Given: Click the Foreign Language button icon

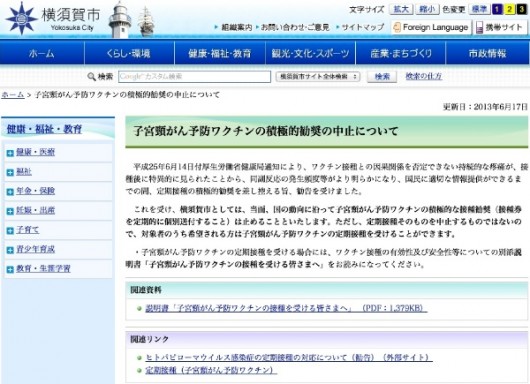Looking at the screenshot, I should coord(397,27).
